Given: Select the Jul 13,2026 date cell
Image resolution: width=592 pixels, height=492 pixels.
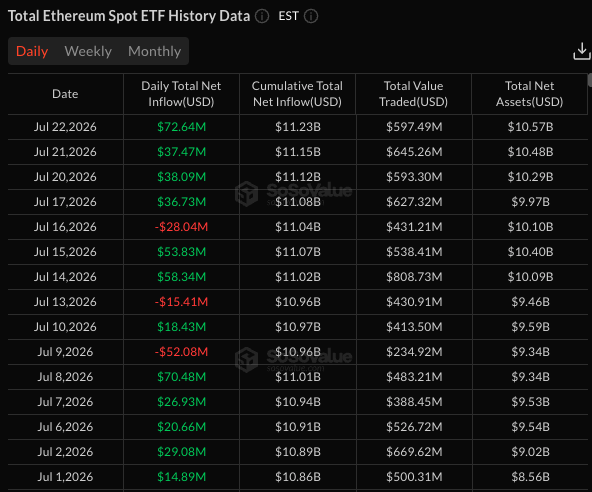Looking at the screenshot, I should point(65,302).
